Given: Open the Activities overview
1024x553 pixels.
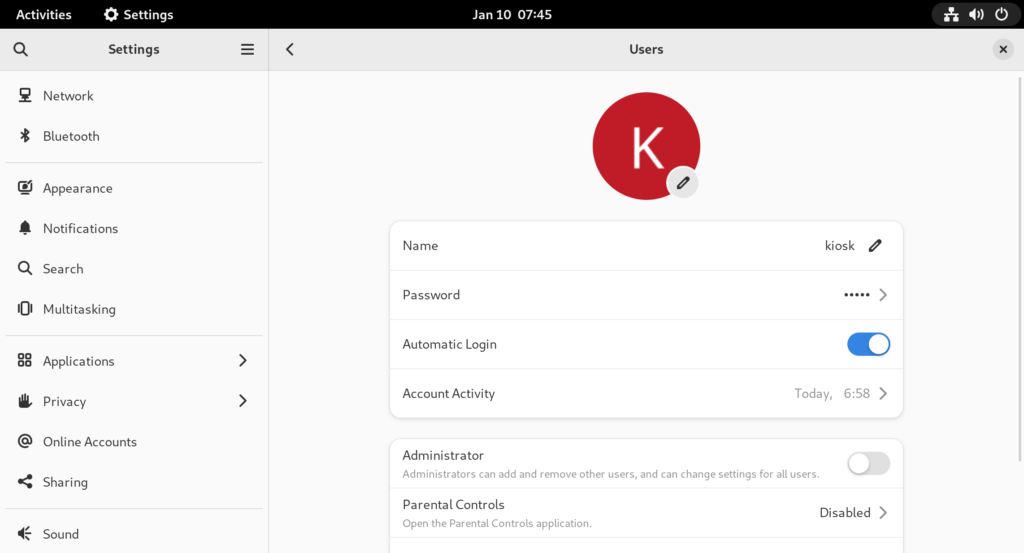Looking at the screenshot, I should 44,15.
